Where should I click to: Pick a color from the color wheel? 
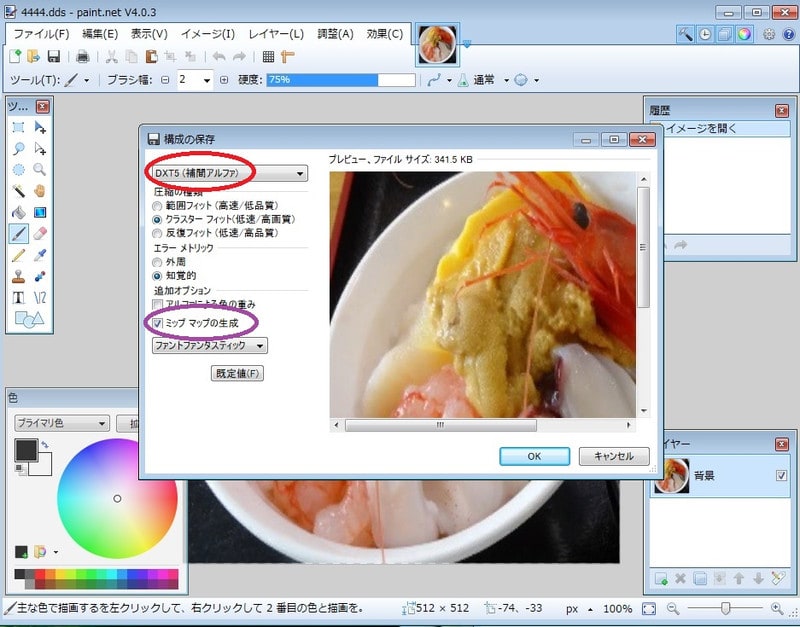pyautogui.click(x=108, y=510)
